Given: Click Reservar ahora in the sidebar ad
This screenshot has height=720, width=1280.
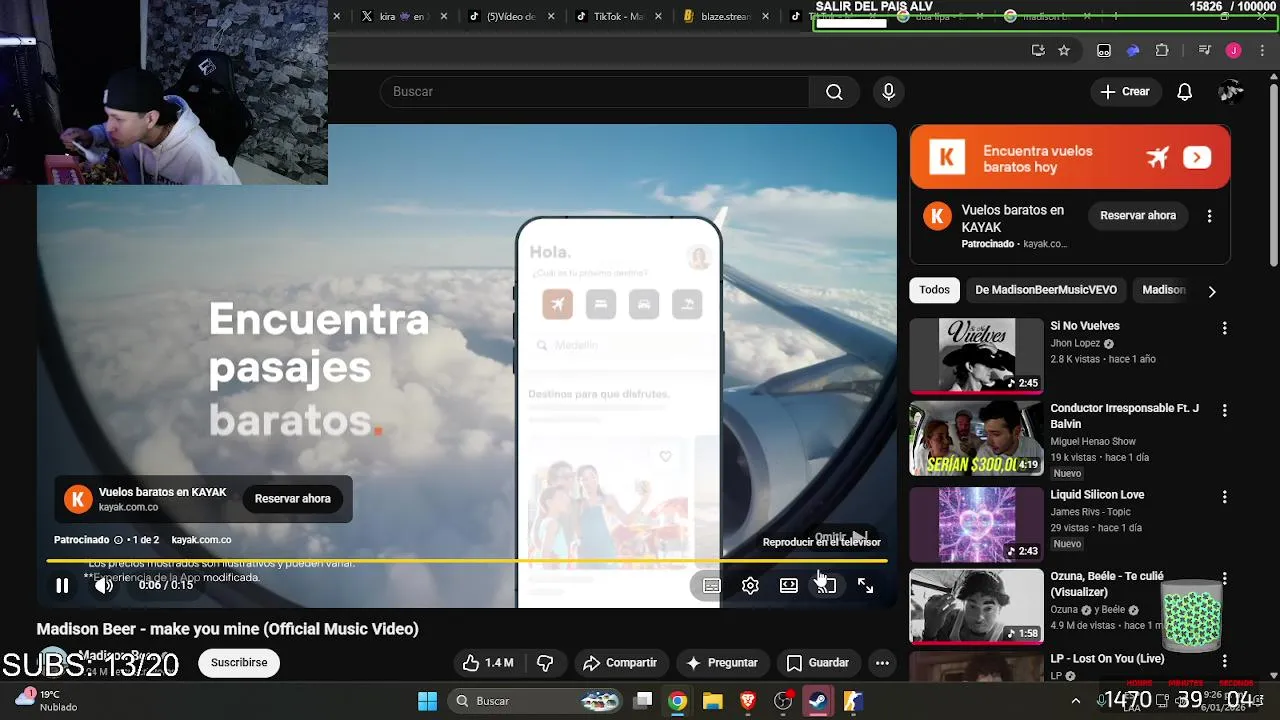Looking at the screenshot, I should tap(1138, 216).
